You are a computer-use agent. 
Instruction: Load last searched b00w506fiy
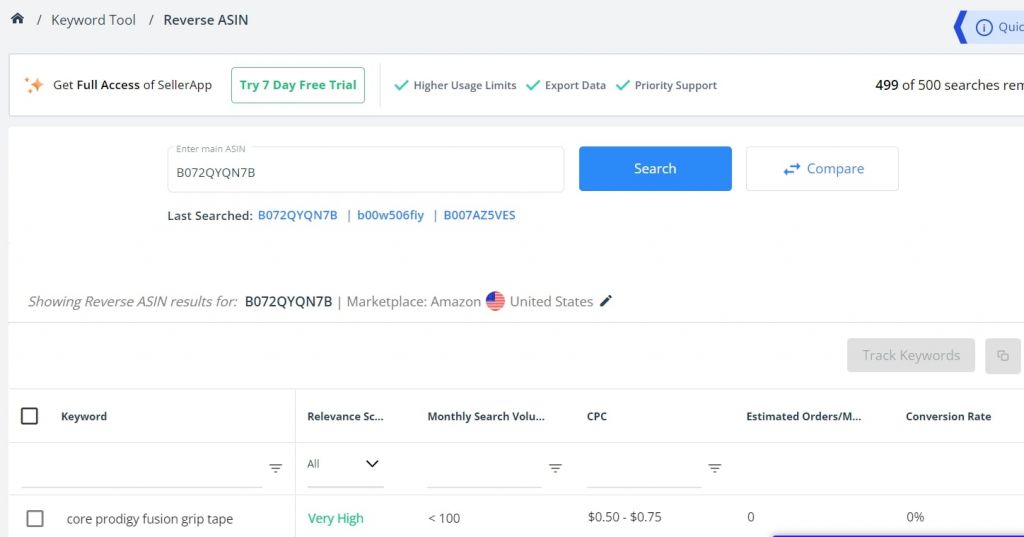click(x=391, y=215)
